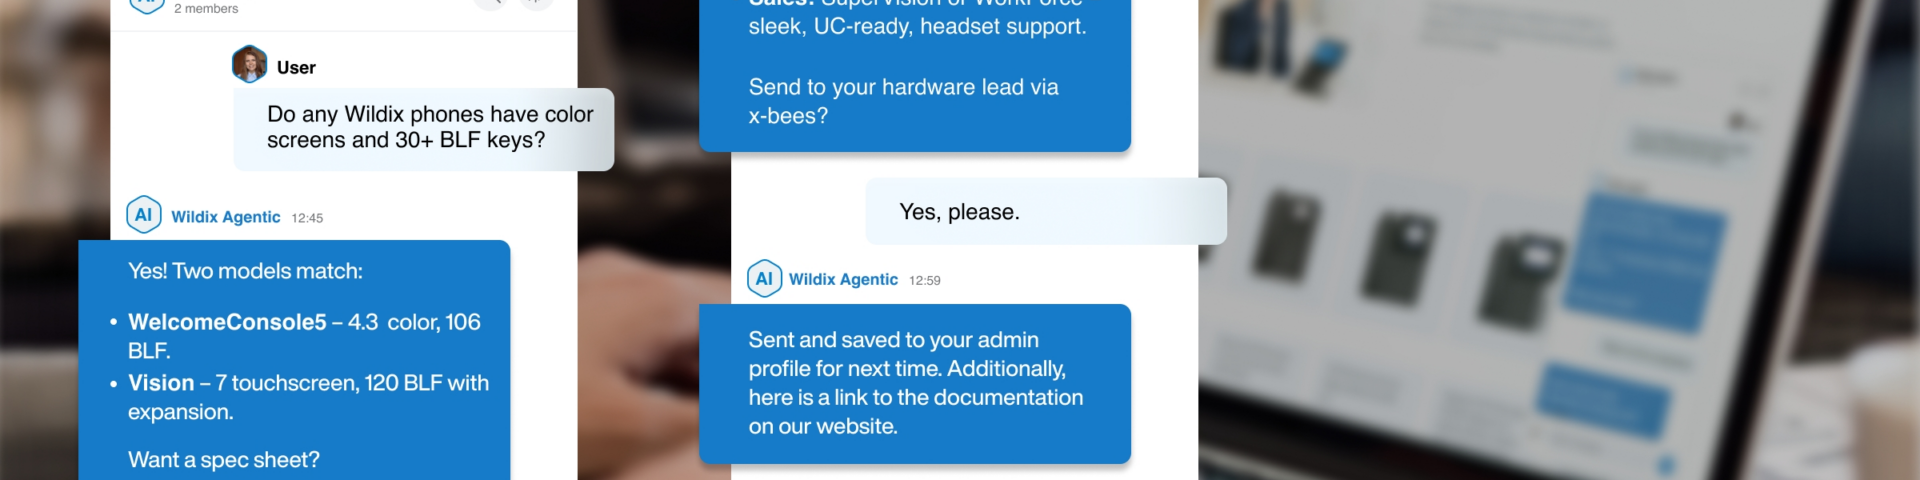This screenshot has height=480, width=1920.
Task: Click the AI hexagon icon beside 12:59
Action: [x=764, y=279]
